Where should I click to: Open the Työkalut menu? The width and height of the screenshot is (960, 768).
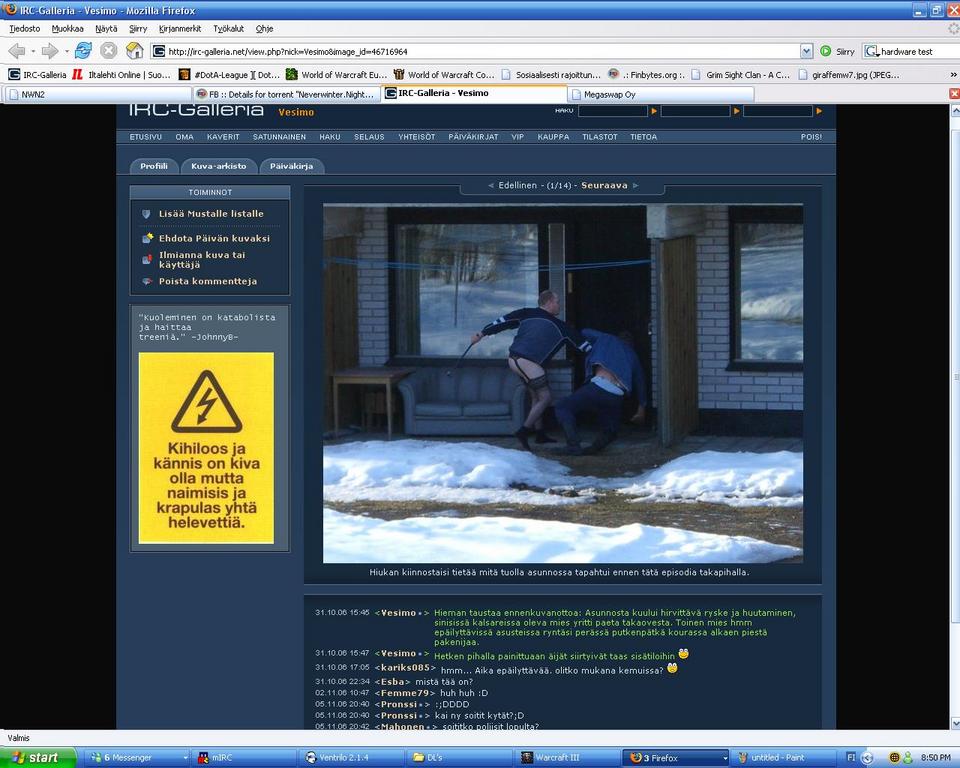(x=228, y=29)
